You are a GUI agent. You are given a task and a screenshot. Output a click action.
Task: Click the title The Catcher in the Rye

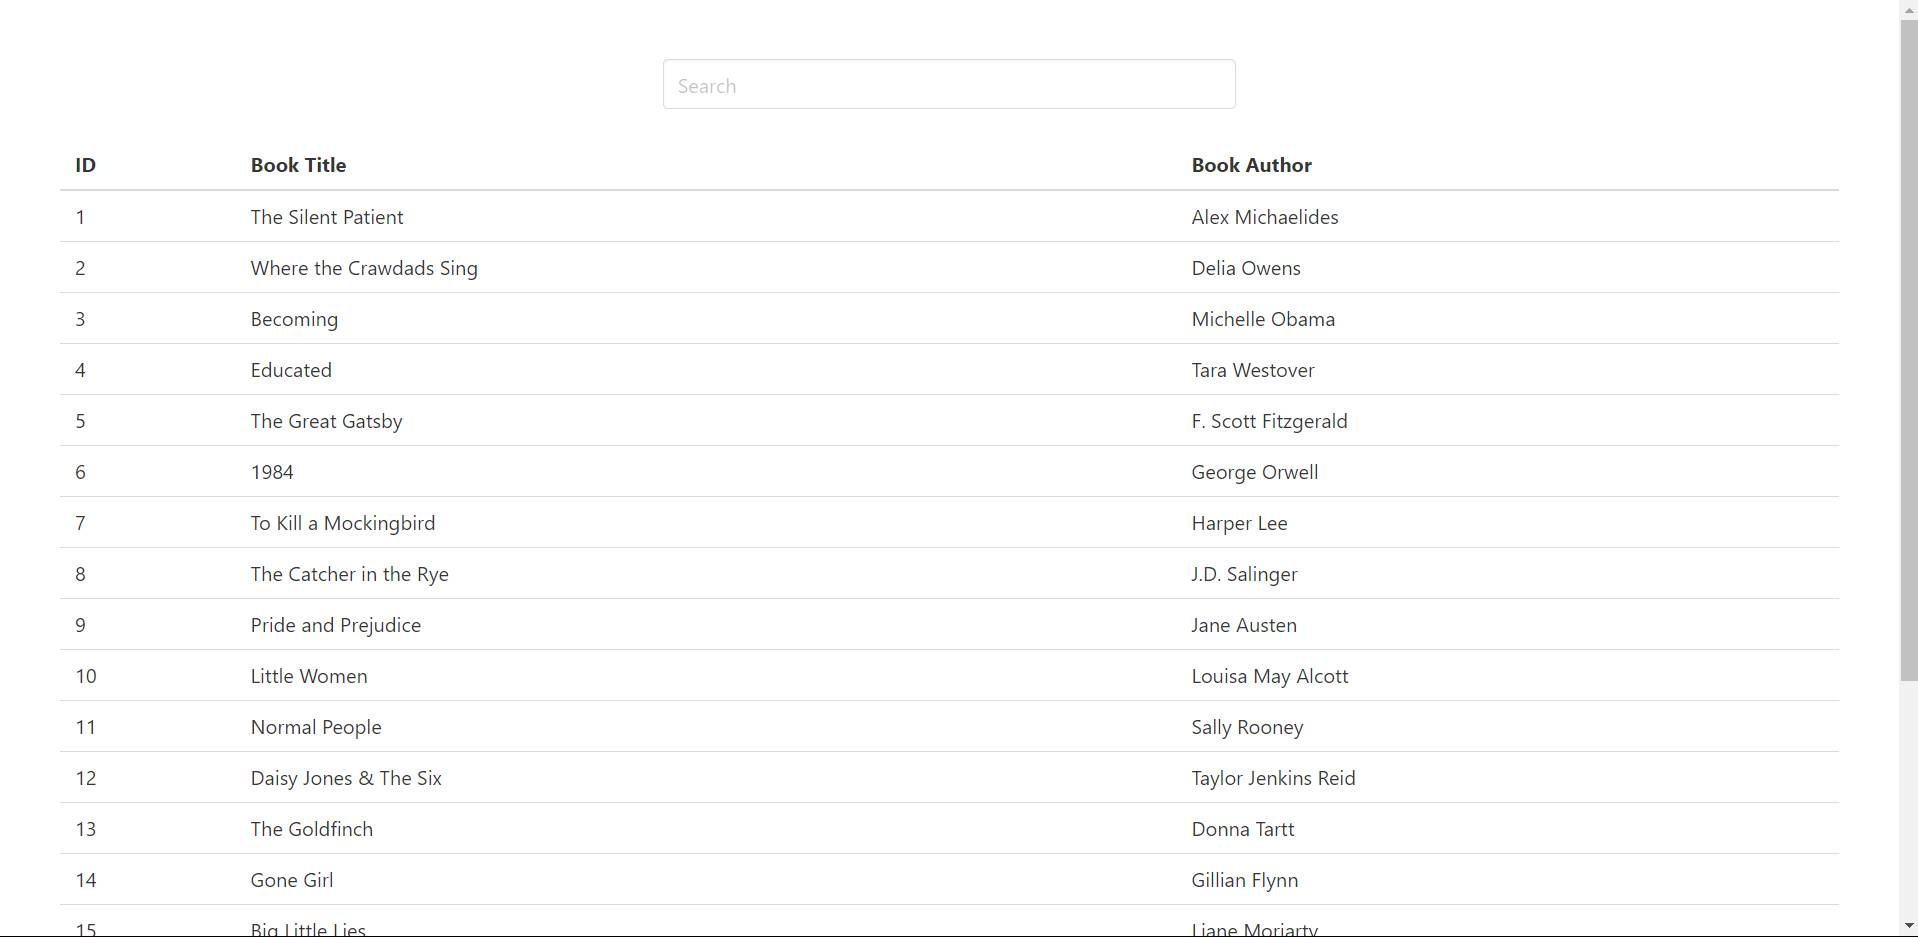coord(349,575)
